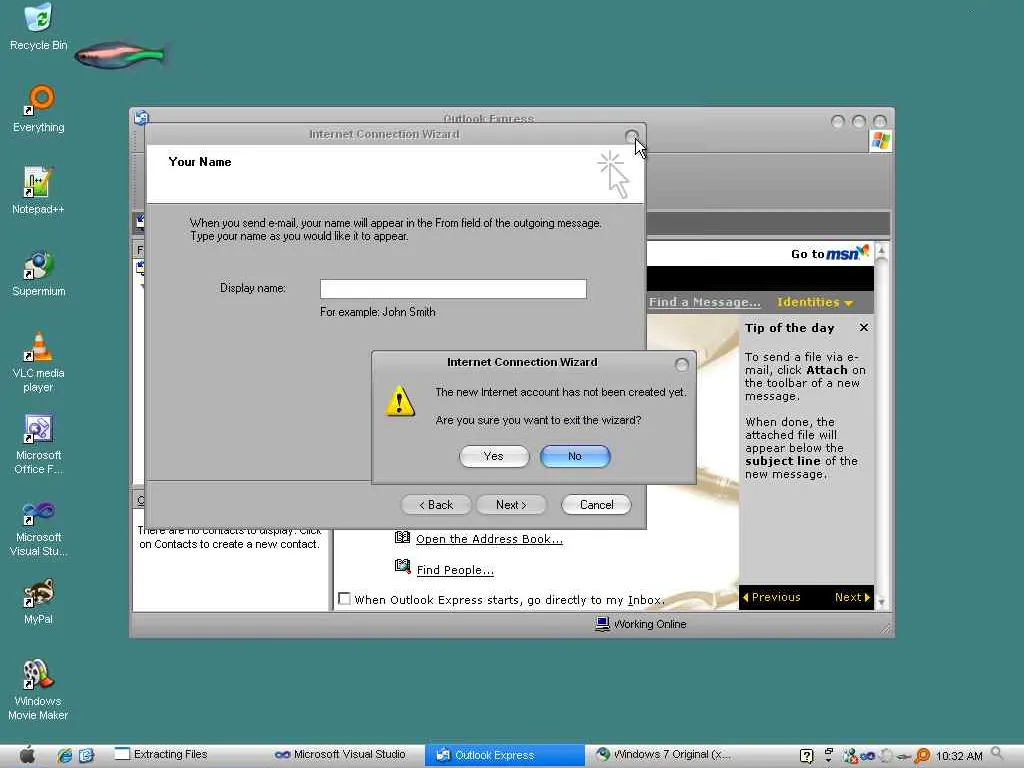Viewport: 1024px width, 768px height.
Task: Click the wizard cursor graphic in the header
Action: [614, 174]
